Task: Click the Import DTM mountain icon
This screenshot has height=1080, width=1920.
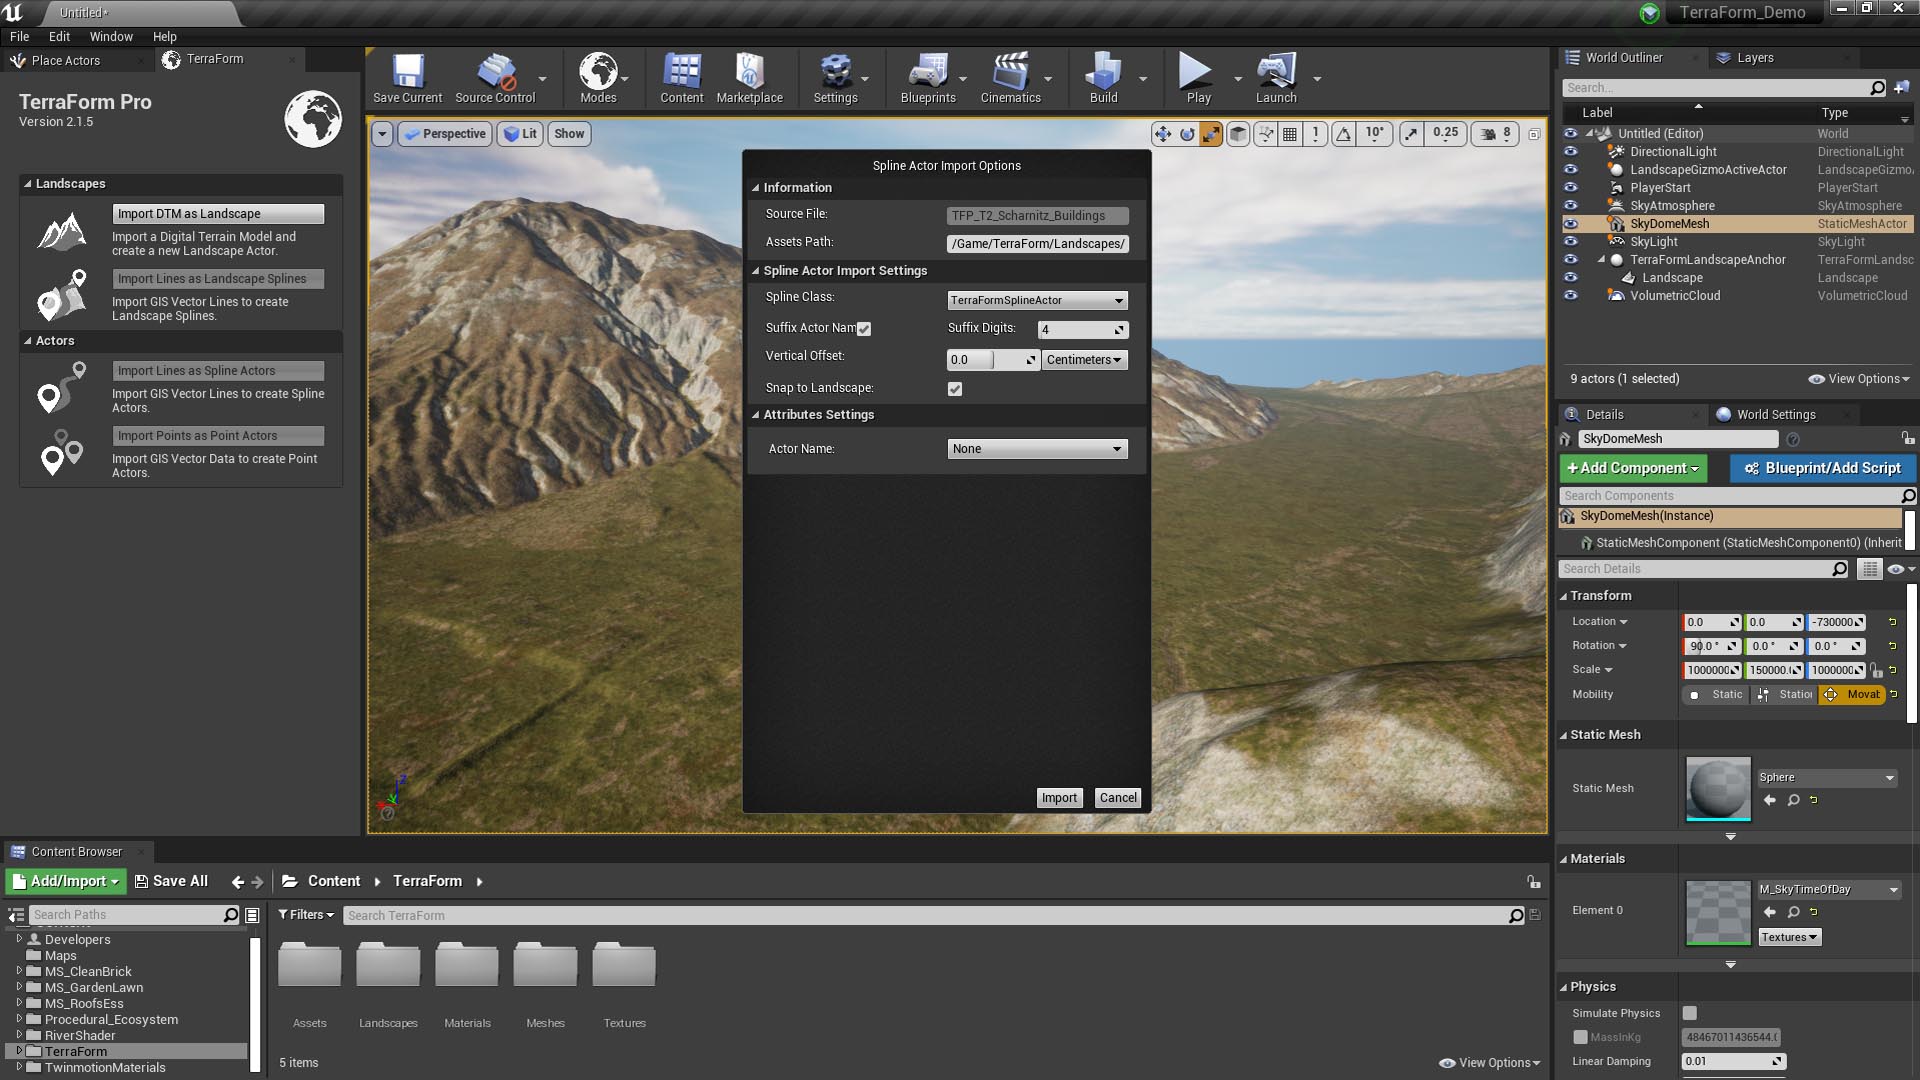Action: [62, 232]
